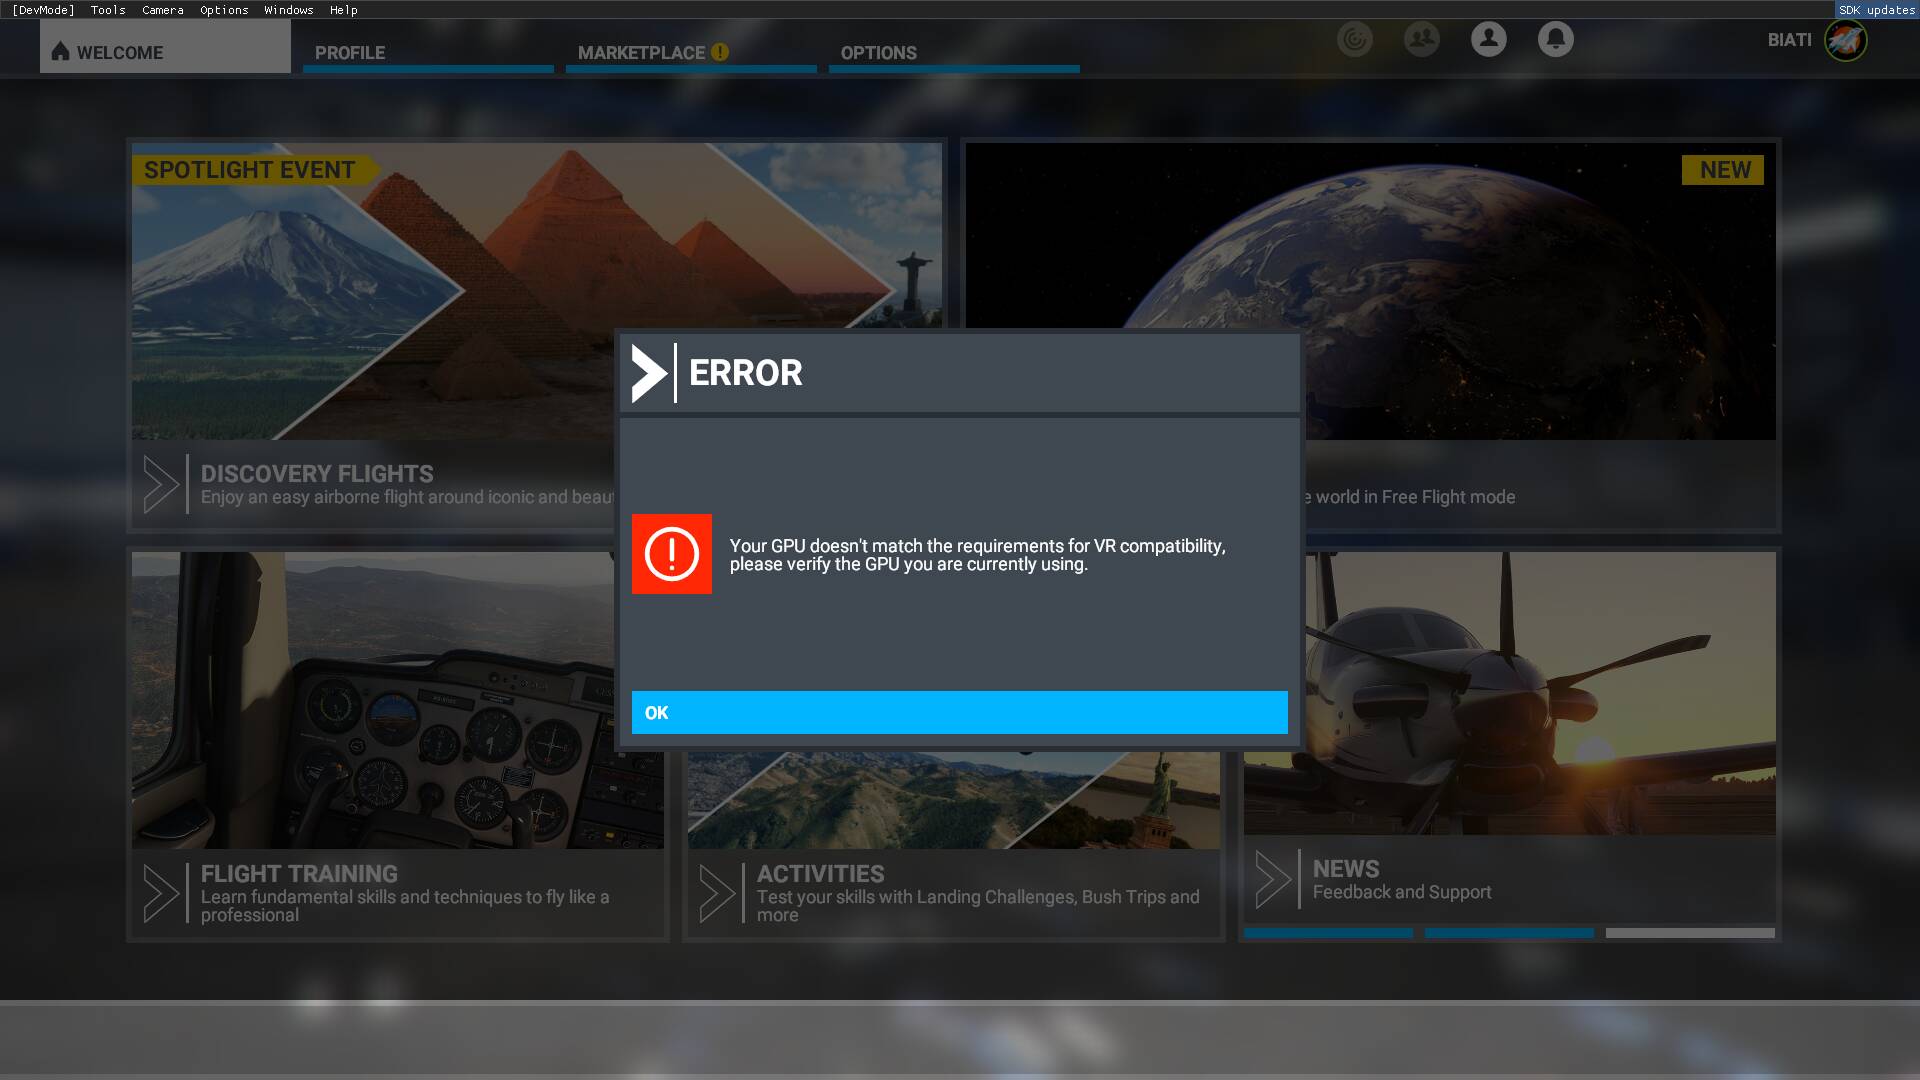Select the first news carousel indicator
The height and width of the screenshot is (1080, 1920).
click(1328, 933)
